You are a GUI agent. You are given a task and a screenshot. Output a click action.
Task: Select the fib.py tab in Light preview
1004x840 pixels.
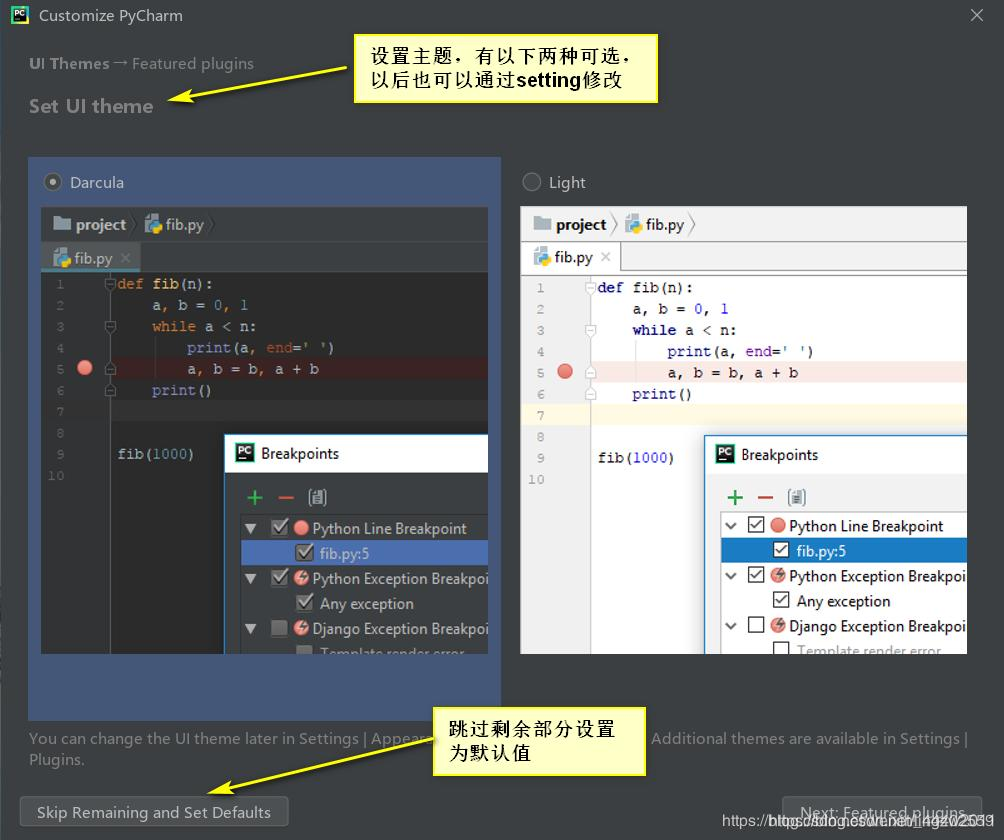(571, 257)
